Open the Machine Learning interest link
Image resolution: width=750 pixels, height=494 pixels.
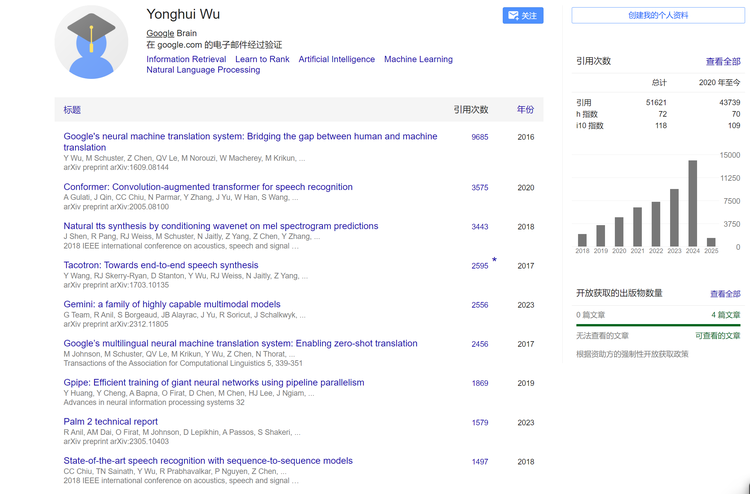(x=418, y=59)
